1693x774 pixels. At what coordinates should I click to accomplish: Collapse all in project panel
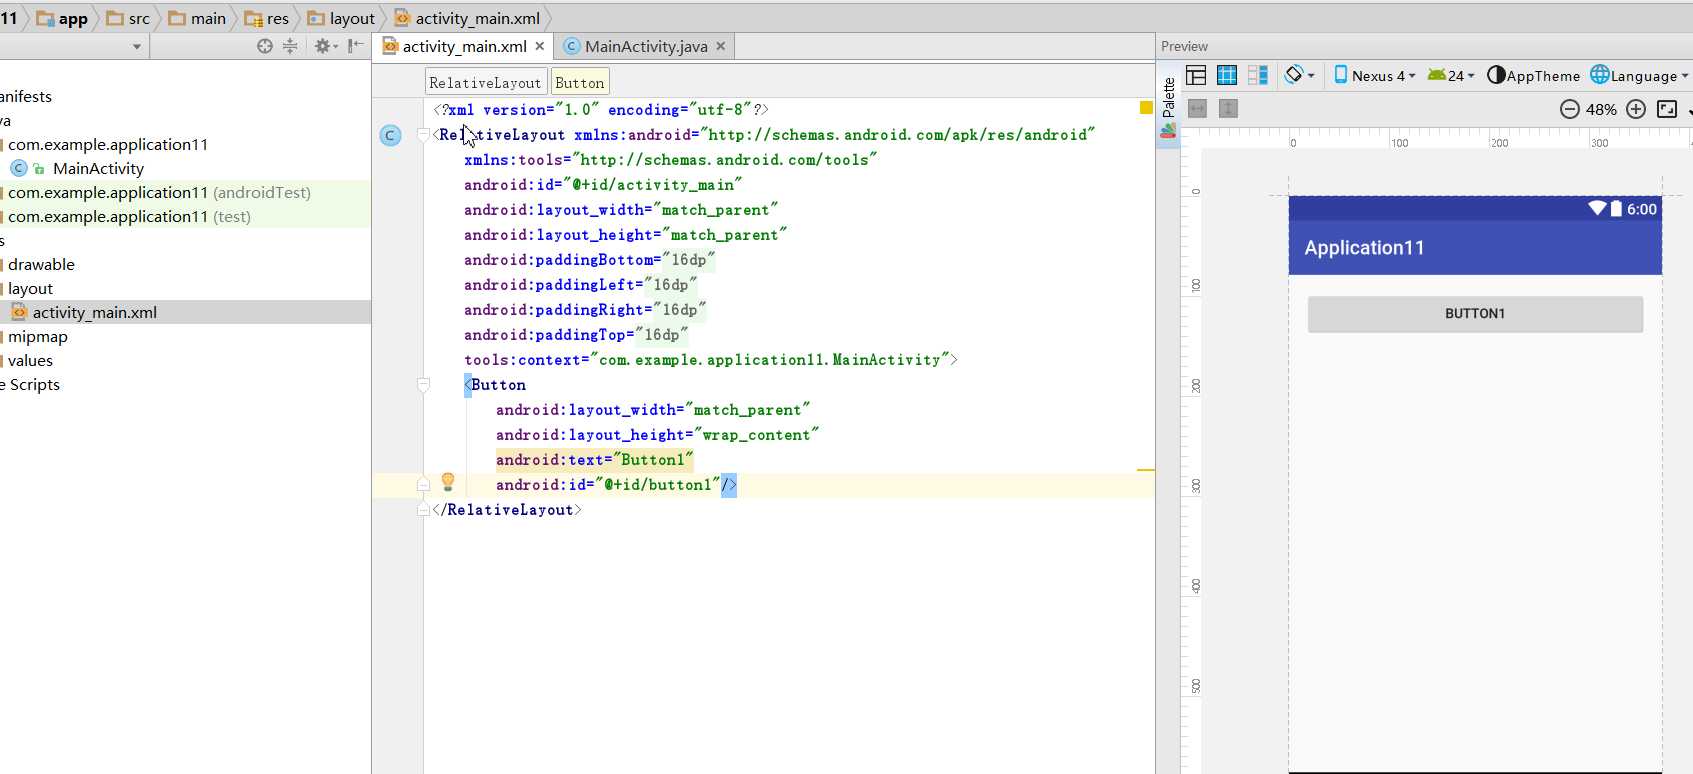[290, 46]
